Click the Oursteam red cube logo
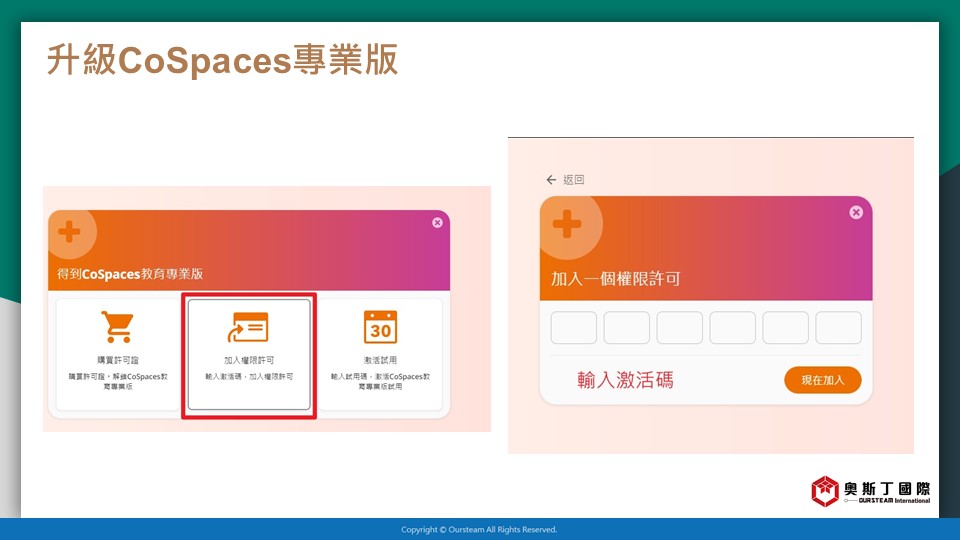This screenshot has height=540, width=960. [x=825, y=491]
